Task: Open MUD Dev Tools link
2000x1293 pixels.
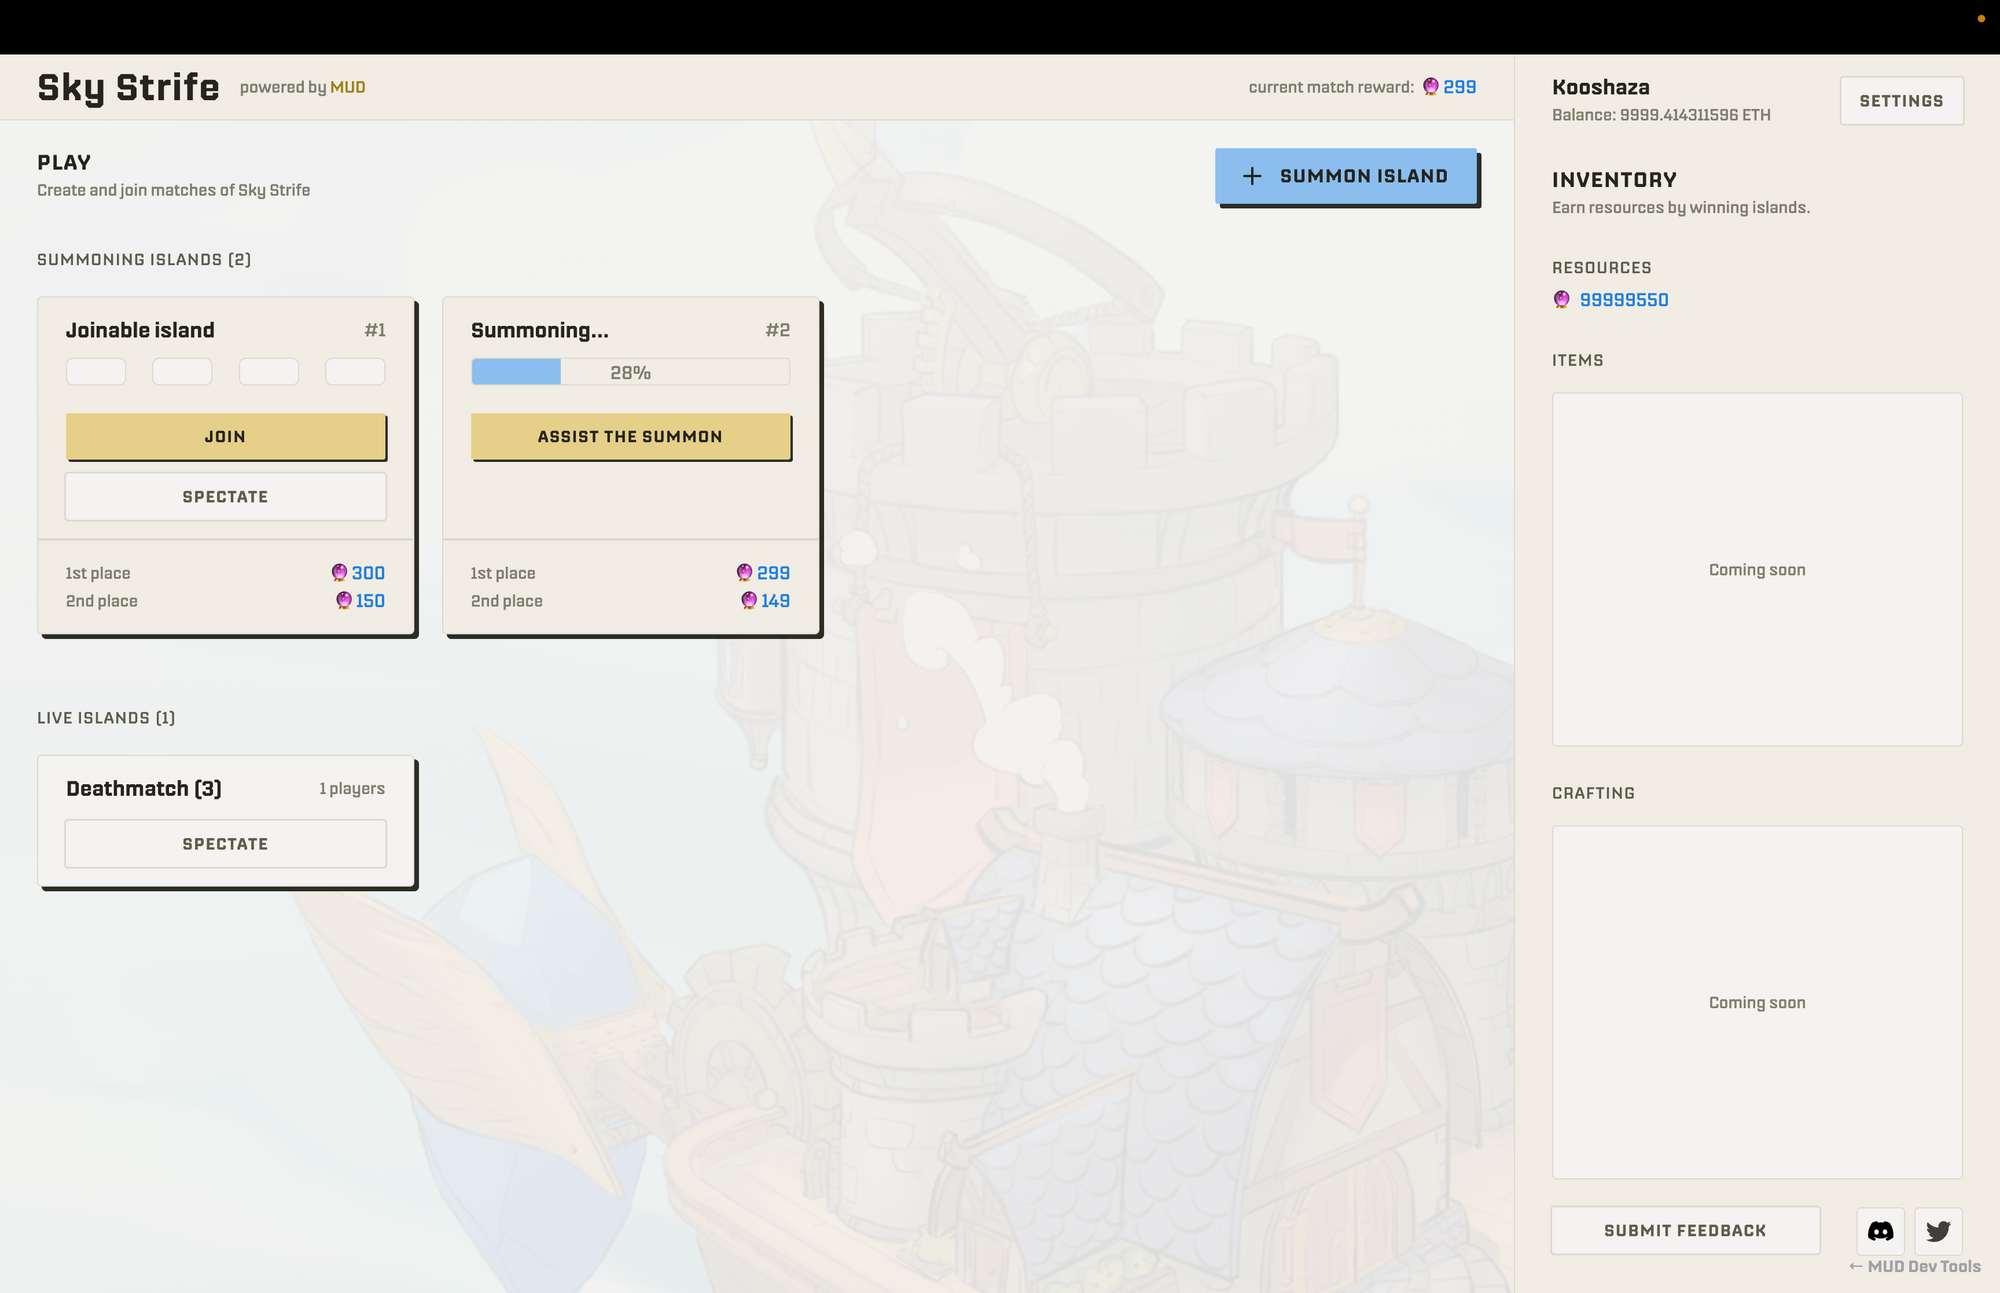Action: pyautogui.click(x=1915, y=1267)
